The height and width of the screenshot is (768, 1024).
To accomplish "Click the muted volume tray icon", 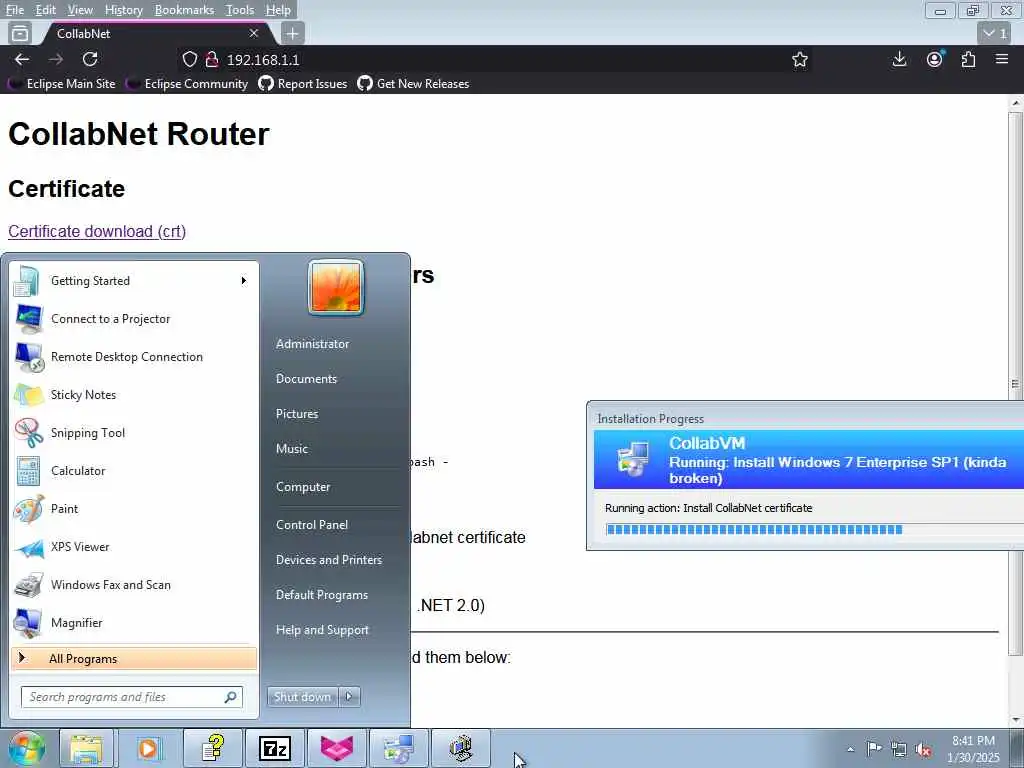I will [x=923, y=749].
